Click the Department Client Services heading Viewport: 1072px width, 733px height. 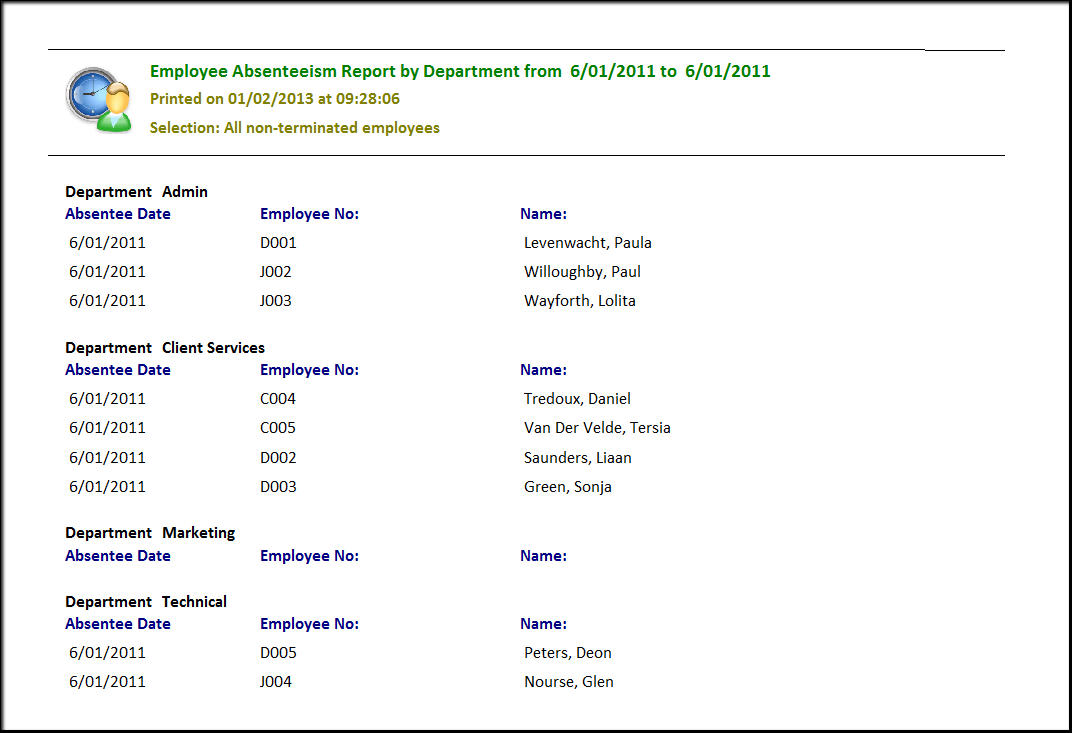click(x=165, y=348)
